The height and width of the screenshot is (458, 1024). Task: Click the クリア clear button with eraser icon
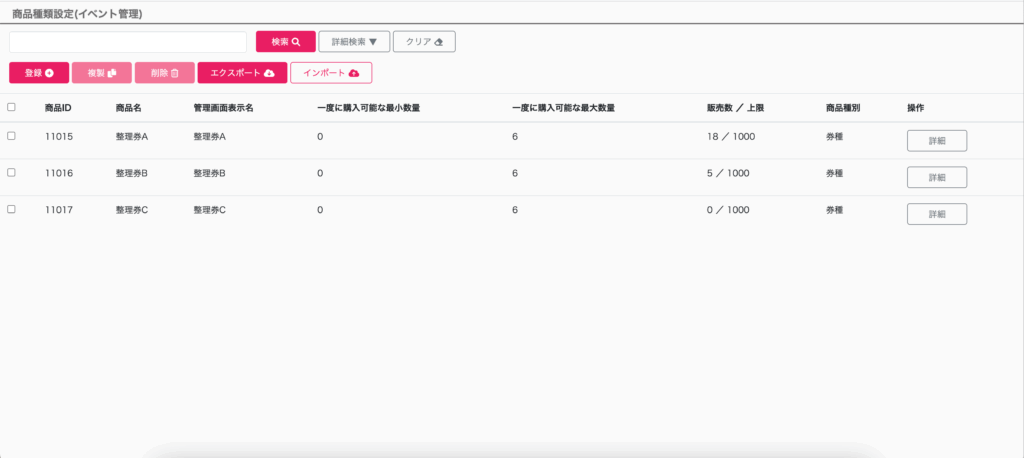coord(424,42)
